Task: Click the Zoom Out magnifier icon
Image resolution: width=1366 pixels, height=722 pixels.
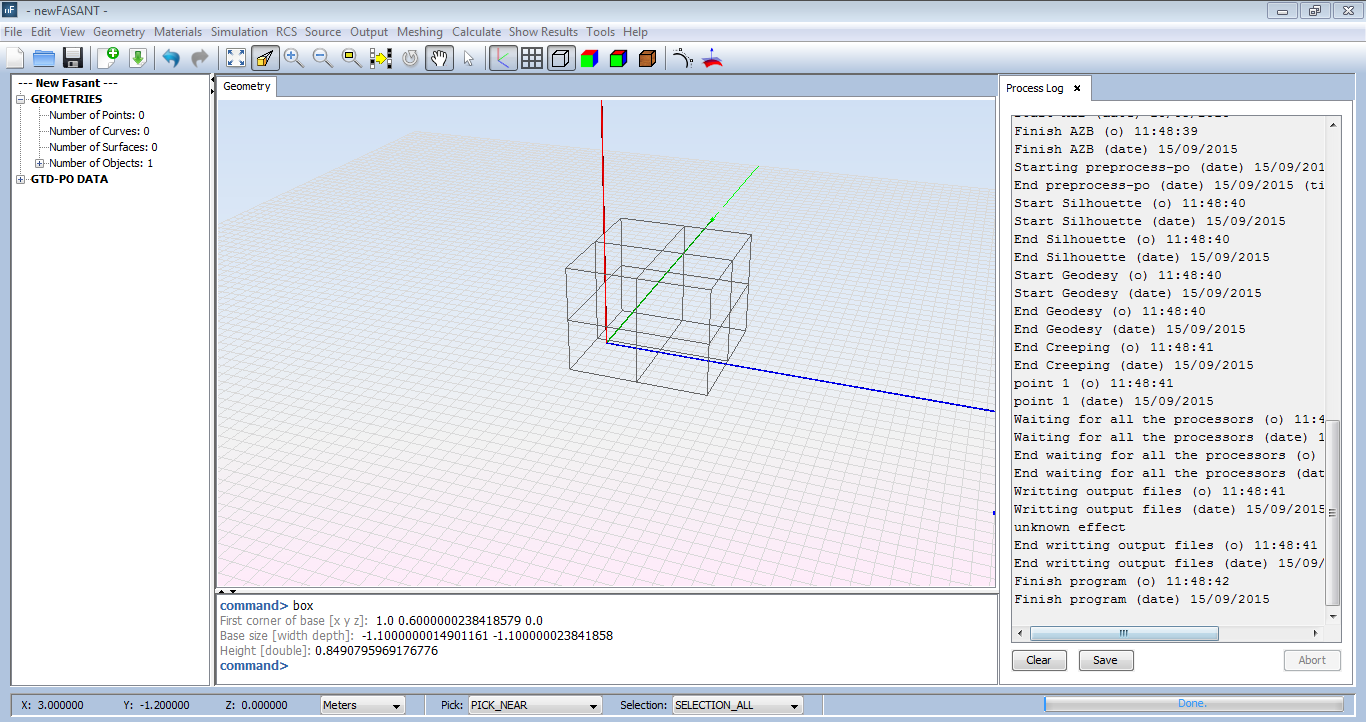Action: coord(322,58)
